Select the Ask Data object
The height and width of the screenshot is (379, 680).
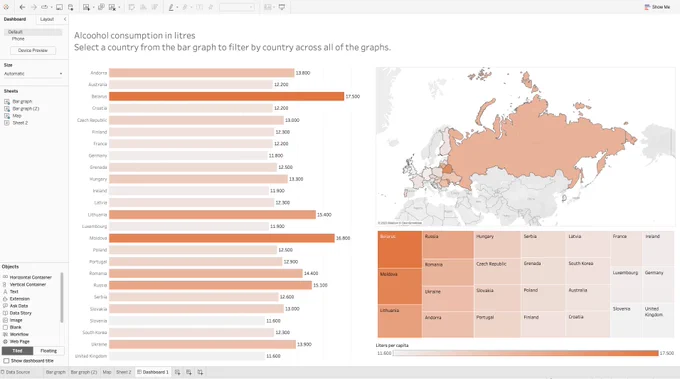point(15,306)
